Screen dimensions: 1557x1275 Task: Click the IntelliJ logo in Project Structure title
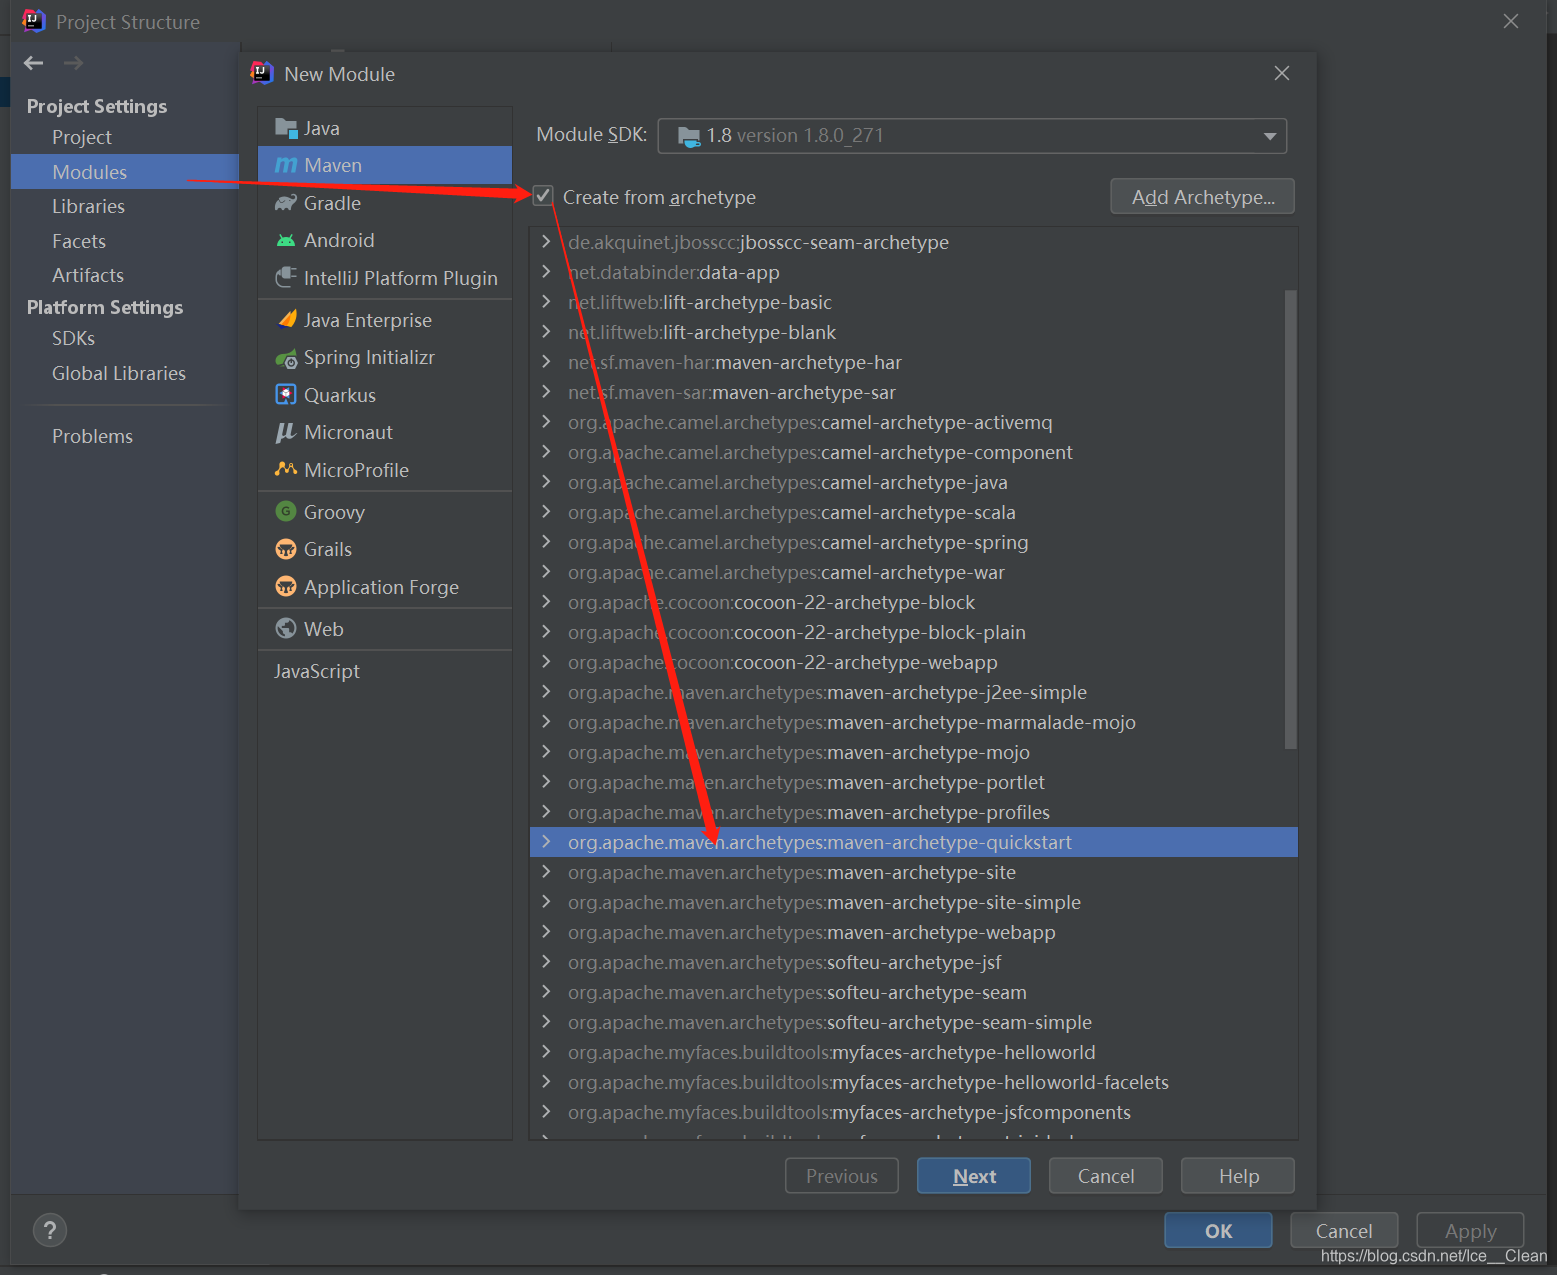pyautogui.click(x=33, y=20)
